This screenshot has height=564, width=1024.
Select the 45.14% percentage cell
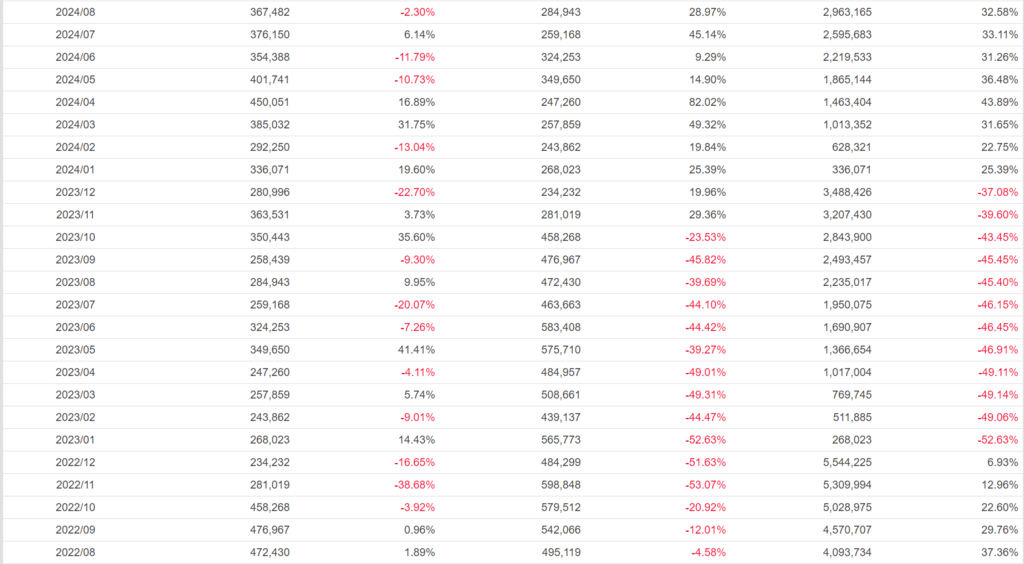[707, 34]
